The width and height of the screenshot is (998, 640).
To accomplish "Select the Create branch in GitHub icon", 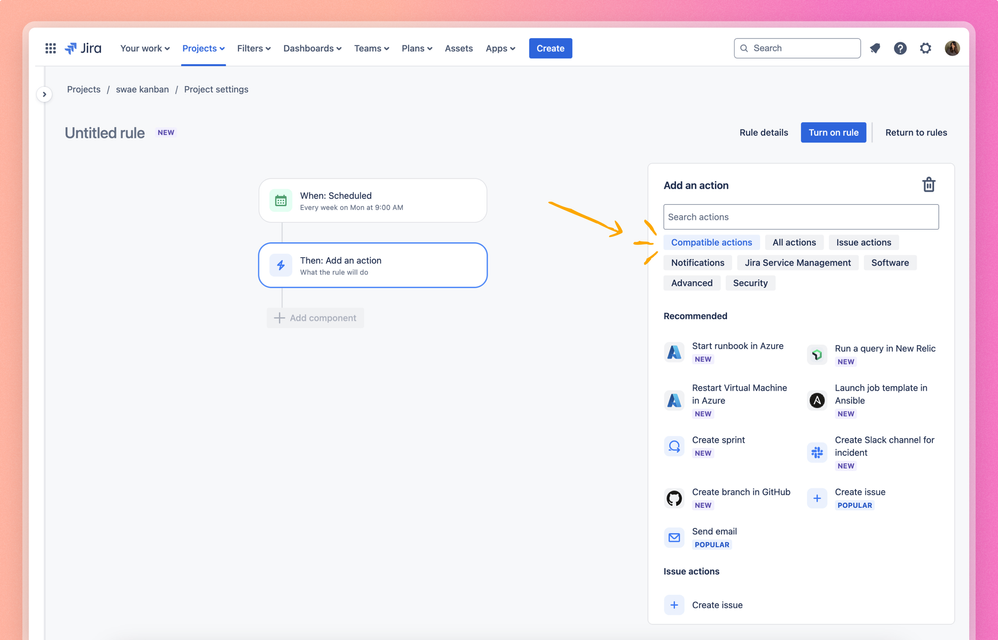I will [x=674, y=498].
